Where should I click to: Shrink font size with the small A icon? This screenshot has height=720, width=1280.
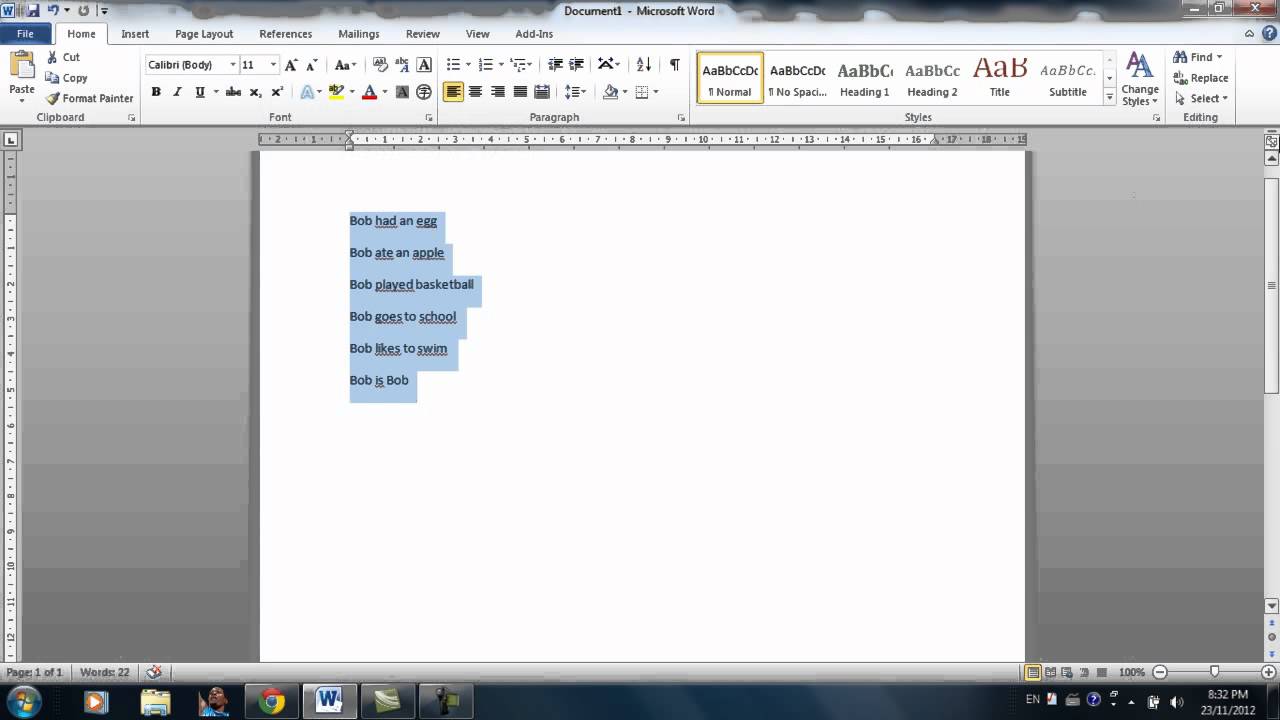[312, 65]
